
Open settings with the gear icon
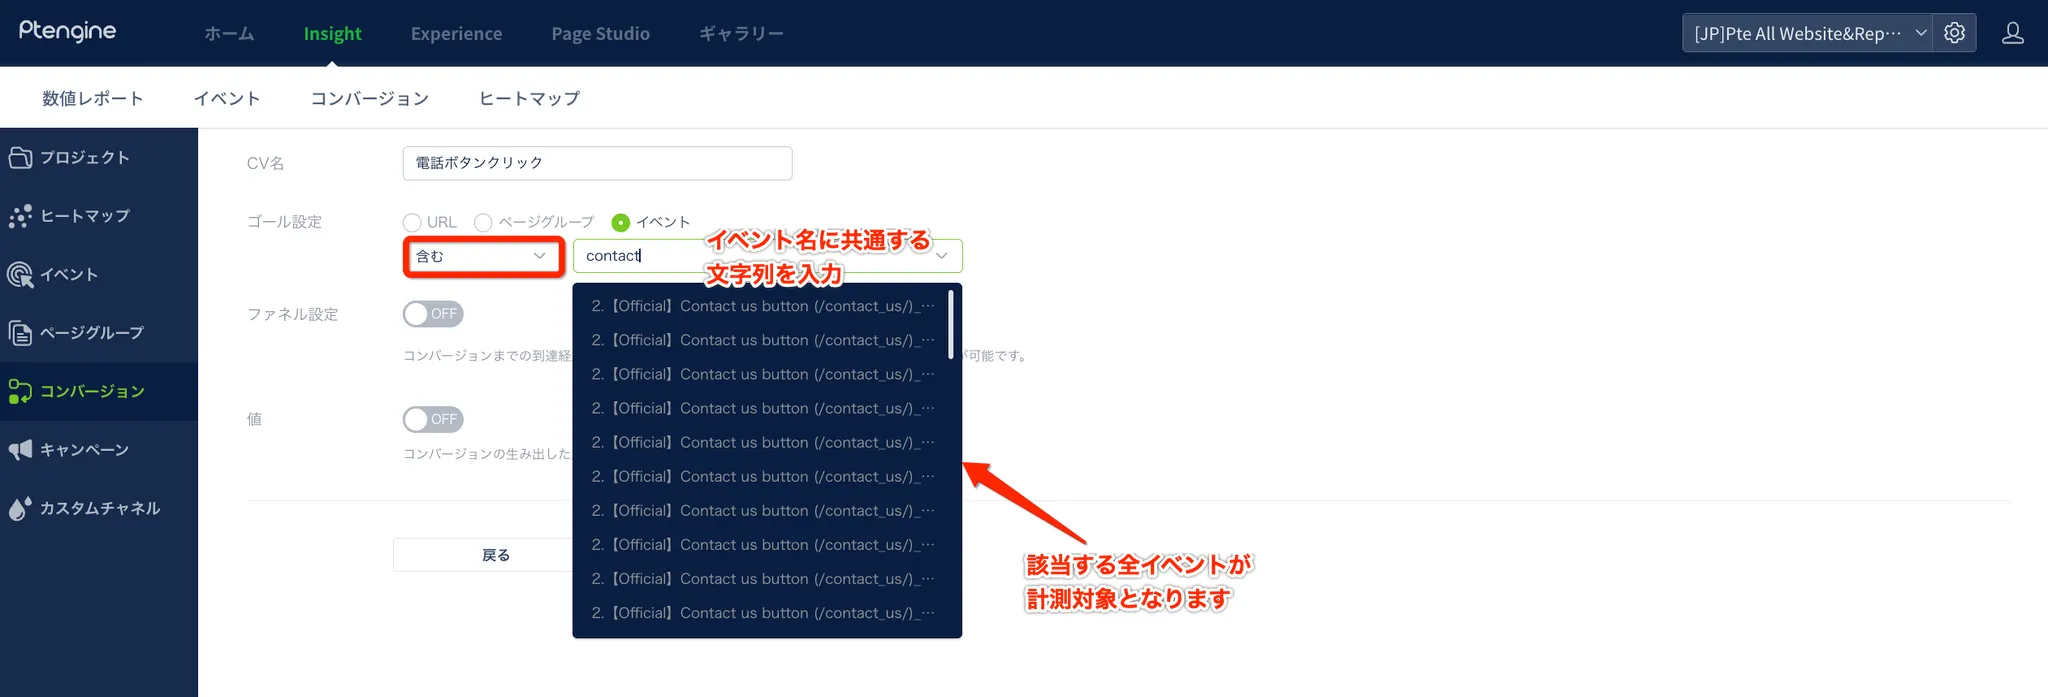coord(1954,33)
